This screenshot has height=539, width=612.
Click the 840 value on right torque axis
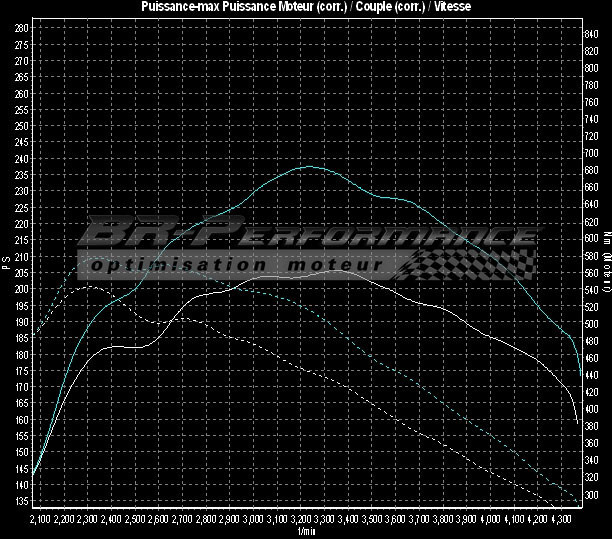click(x=590, y=34)
